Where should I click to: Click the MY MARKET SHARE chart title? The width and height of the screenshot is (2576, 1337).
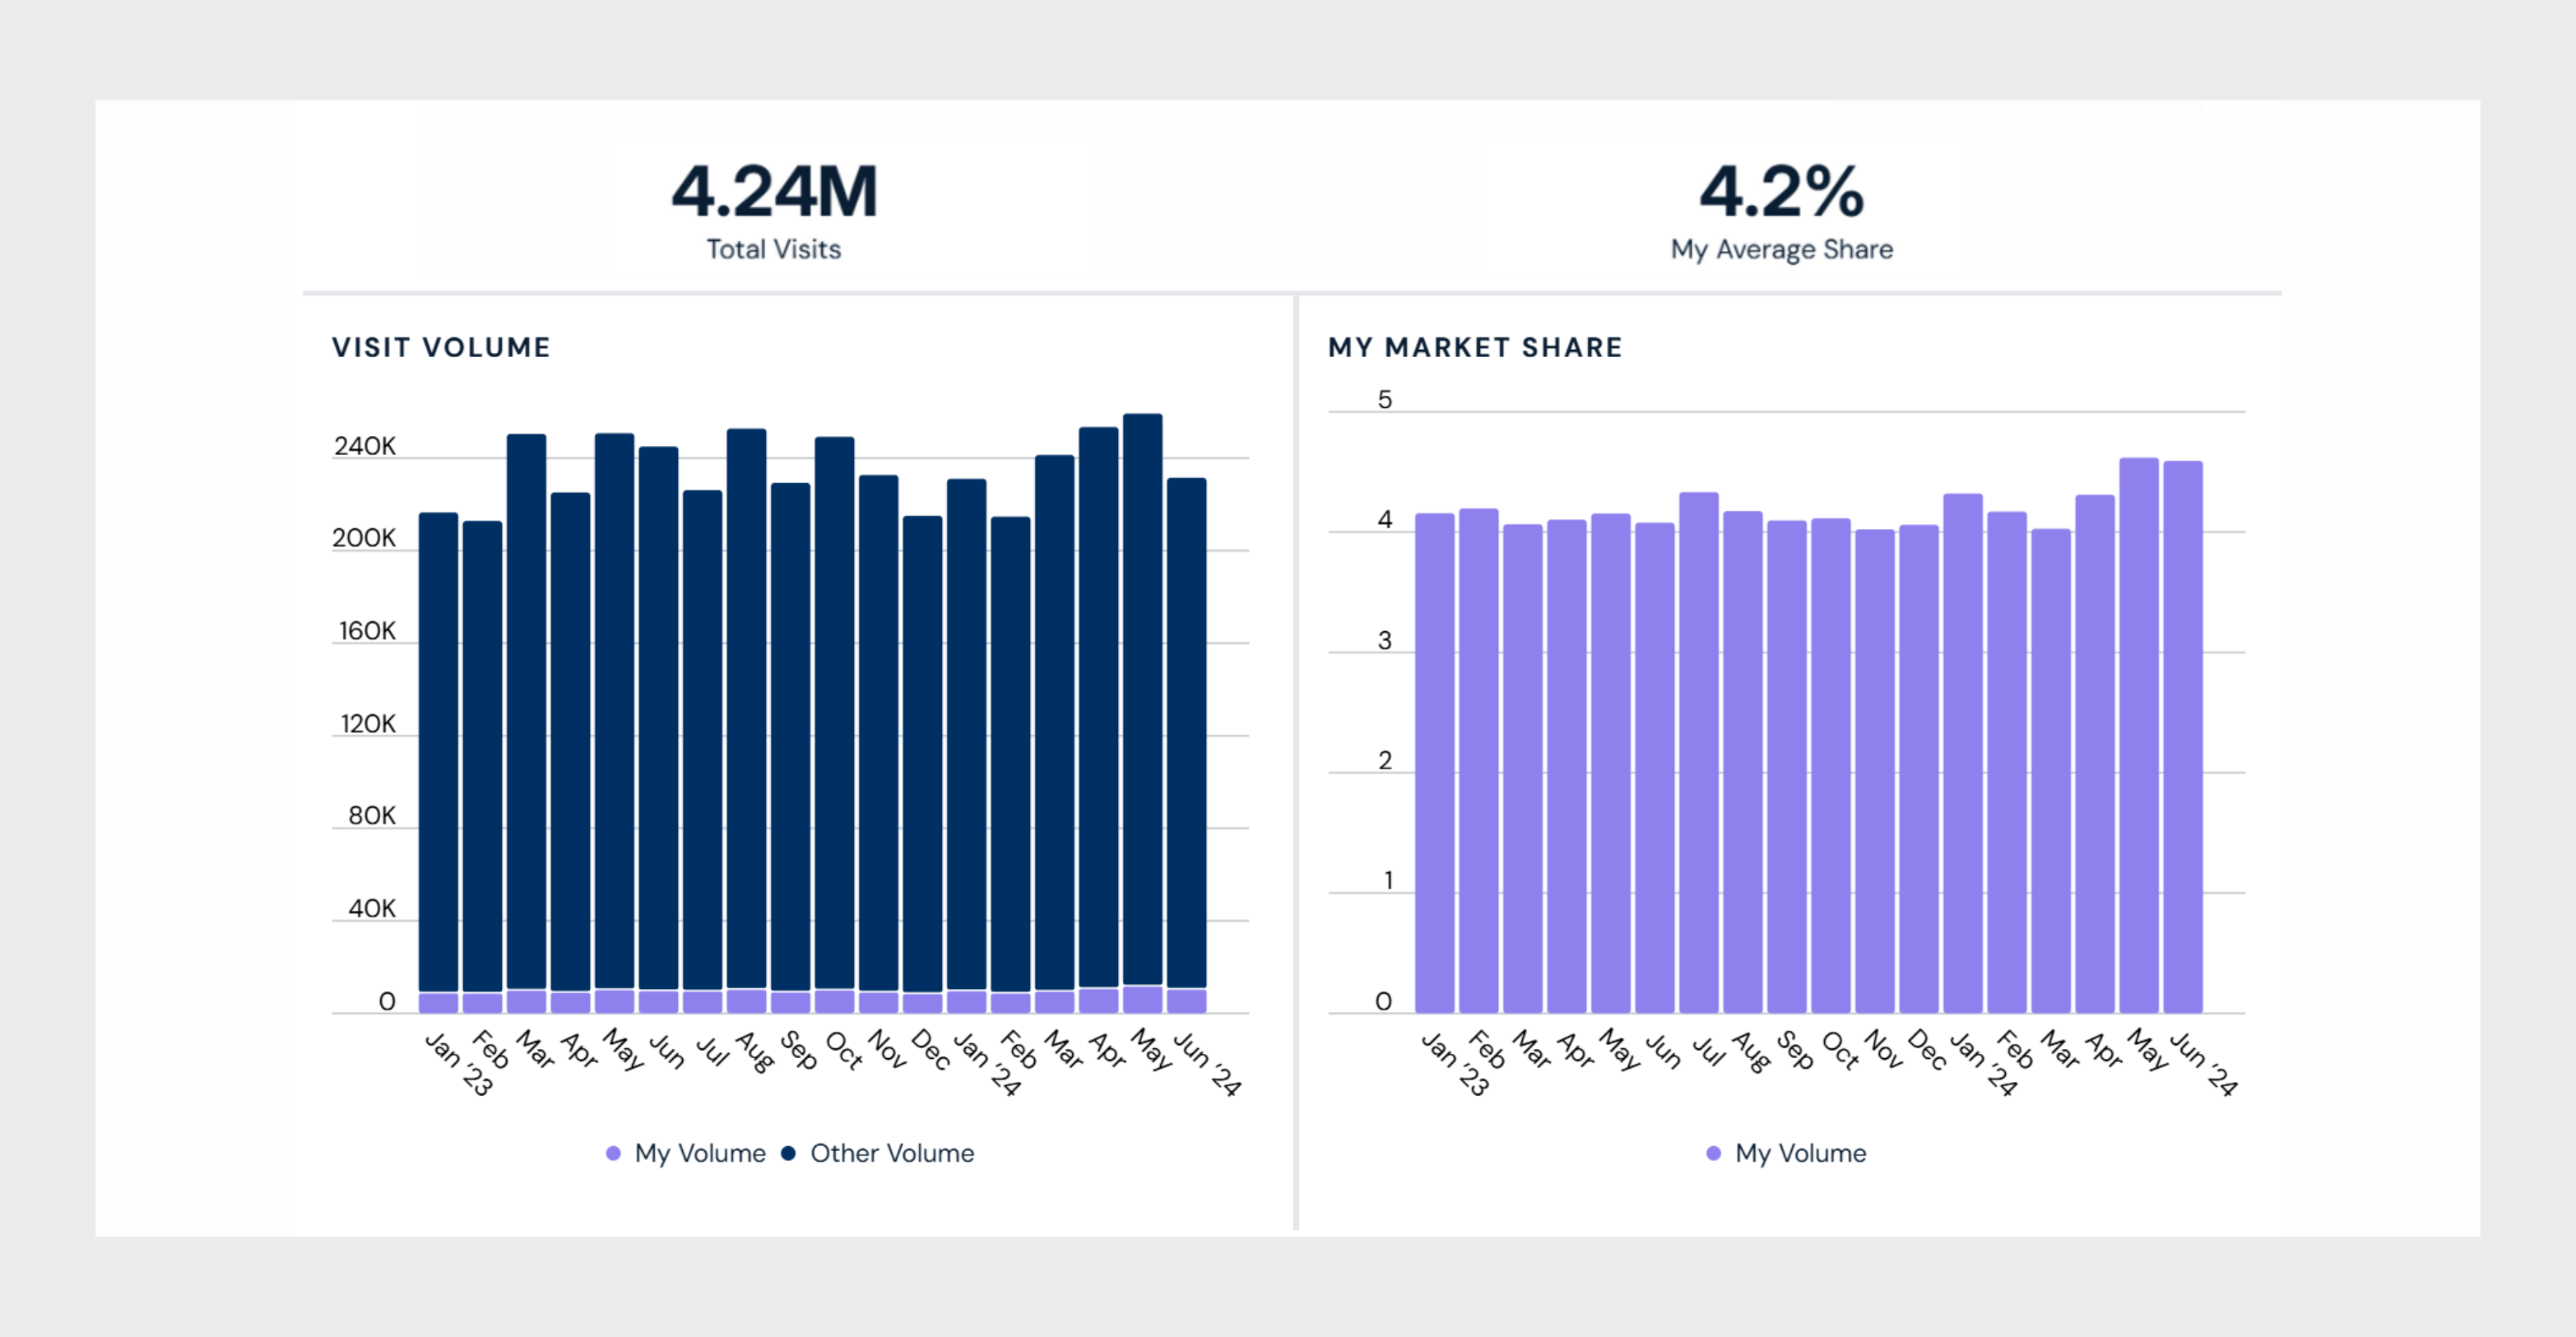click(1475, 347)
